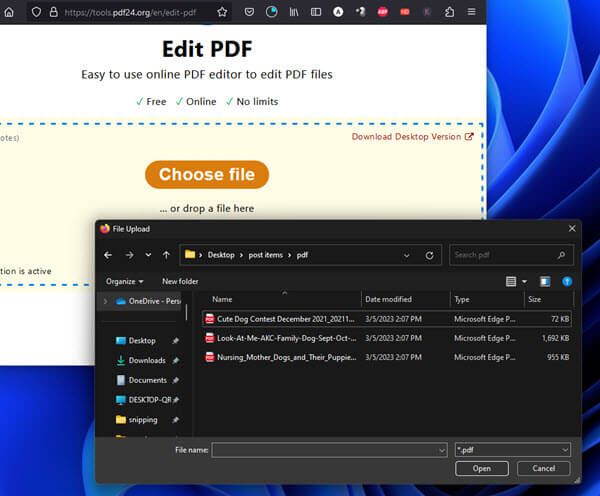This screenshot has height=496, width=600.
Task: Go to Firefox home page icon
Action: click(9, 12)
